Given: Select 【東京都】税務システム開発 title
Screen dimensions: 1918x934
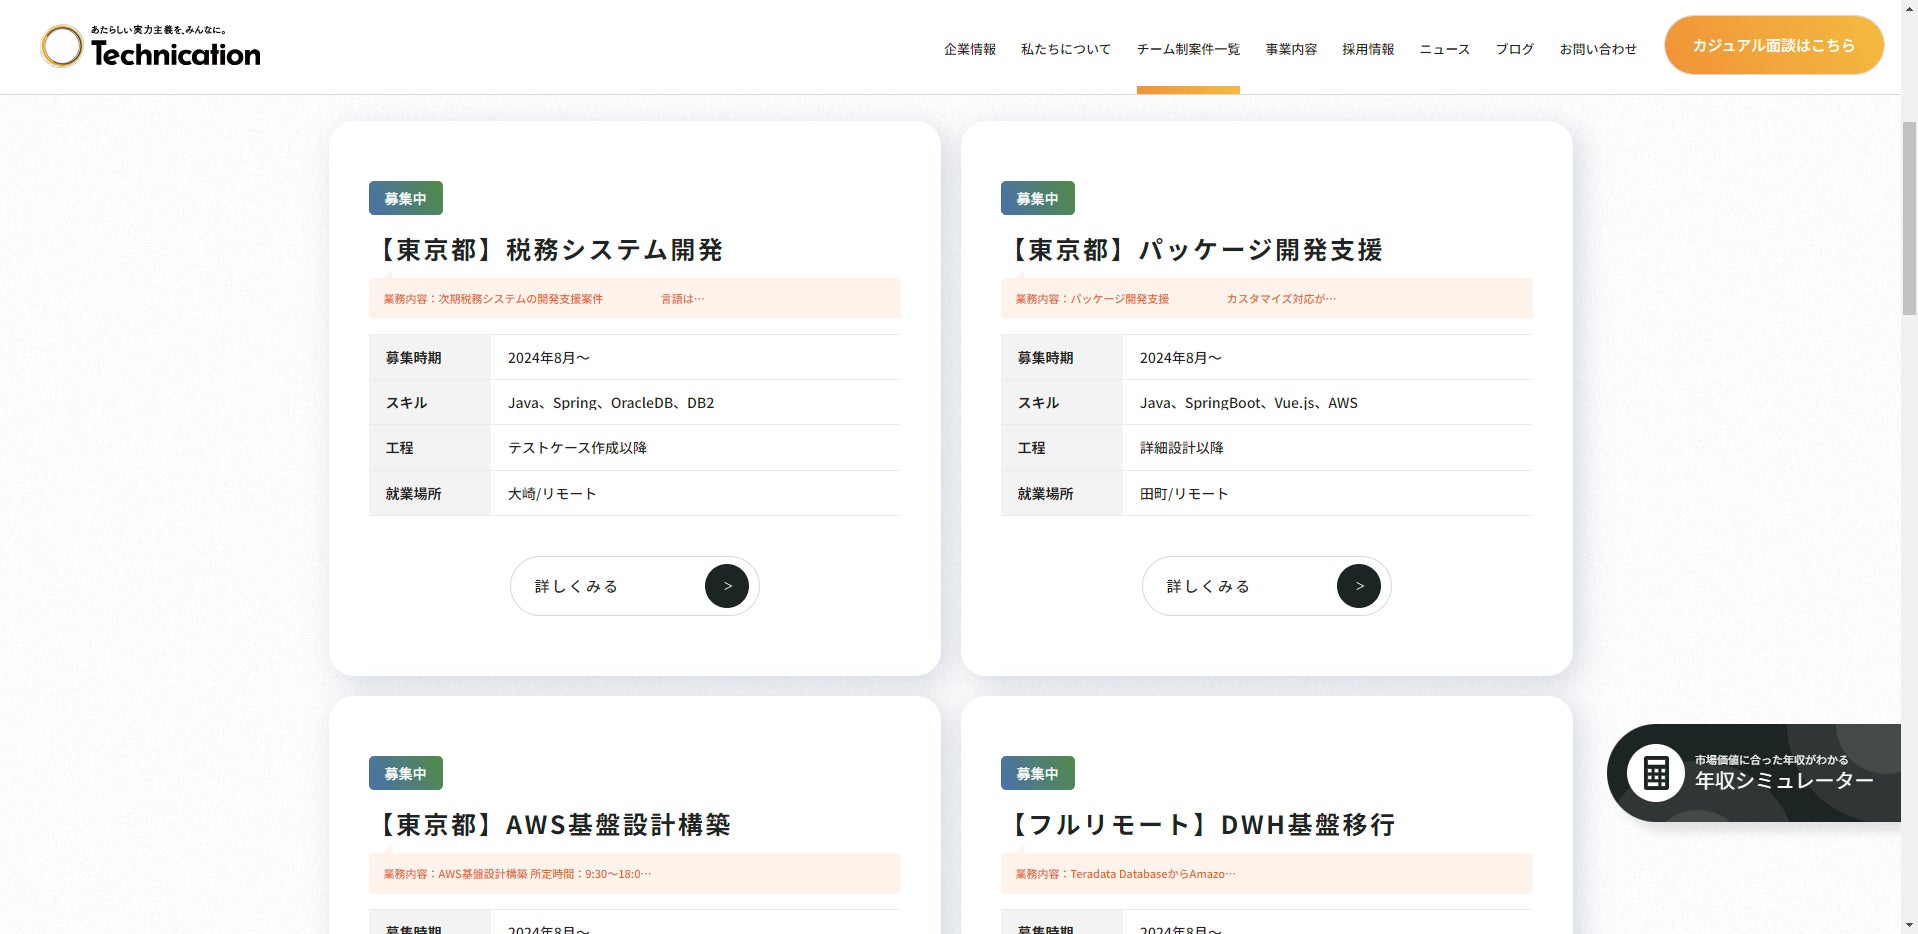Looking at the screenshot, I should tap(547, 250).
